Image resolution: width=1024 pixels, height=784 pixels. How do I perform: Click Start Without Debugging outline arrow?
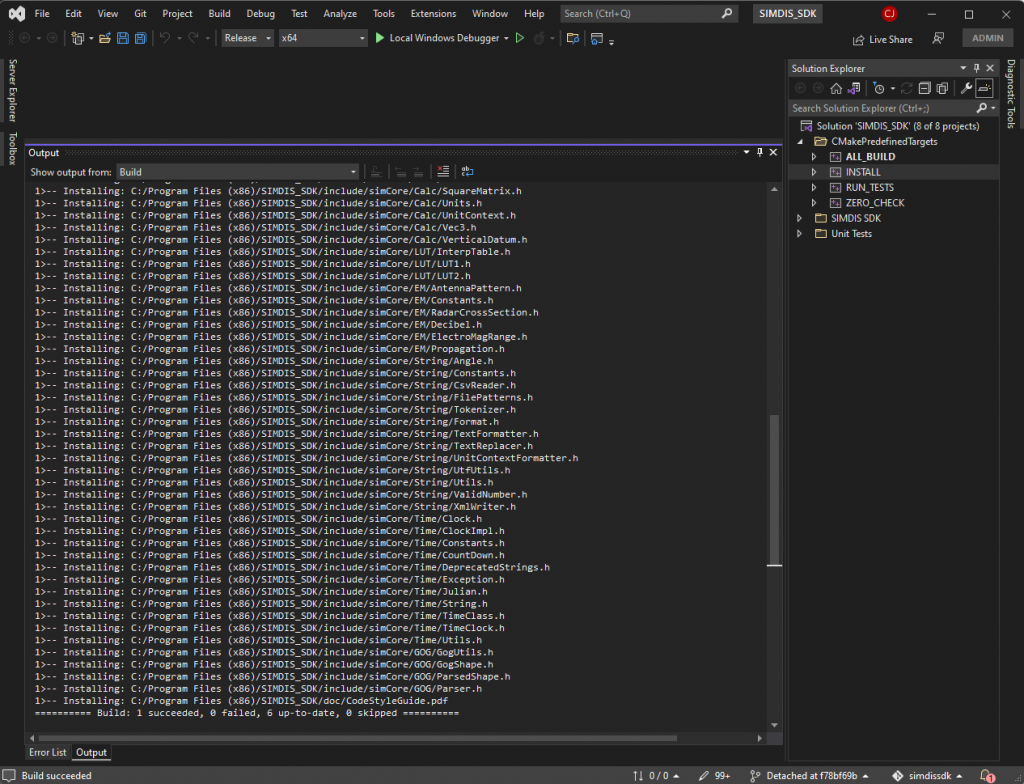tap(520, 38)
